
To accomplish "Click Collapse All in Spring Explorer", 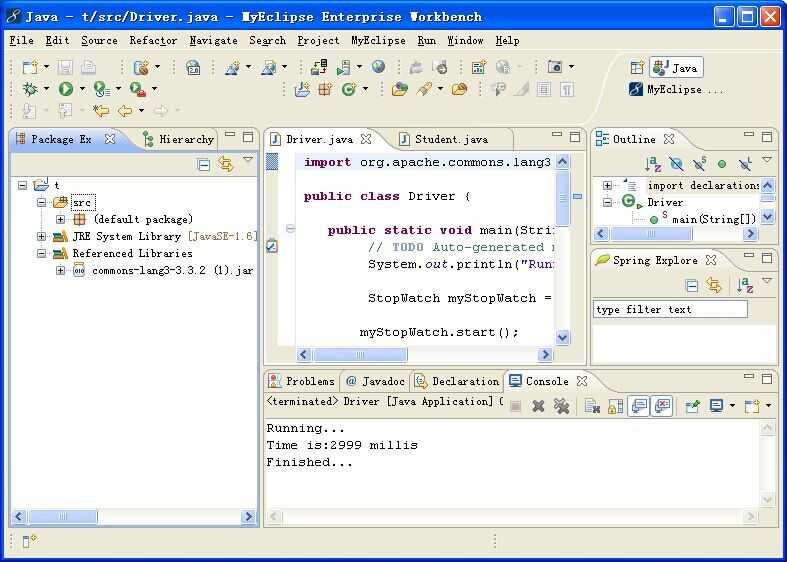I will tap(692, 286).
